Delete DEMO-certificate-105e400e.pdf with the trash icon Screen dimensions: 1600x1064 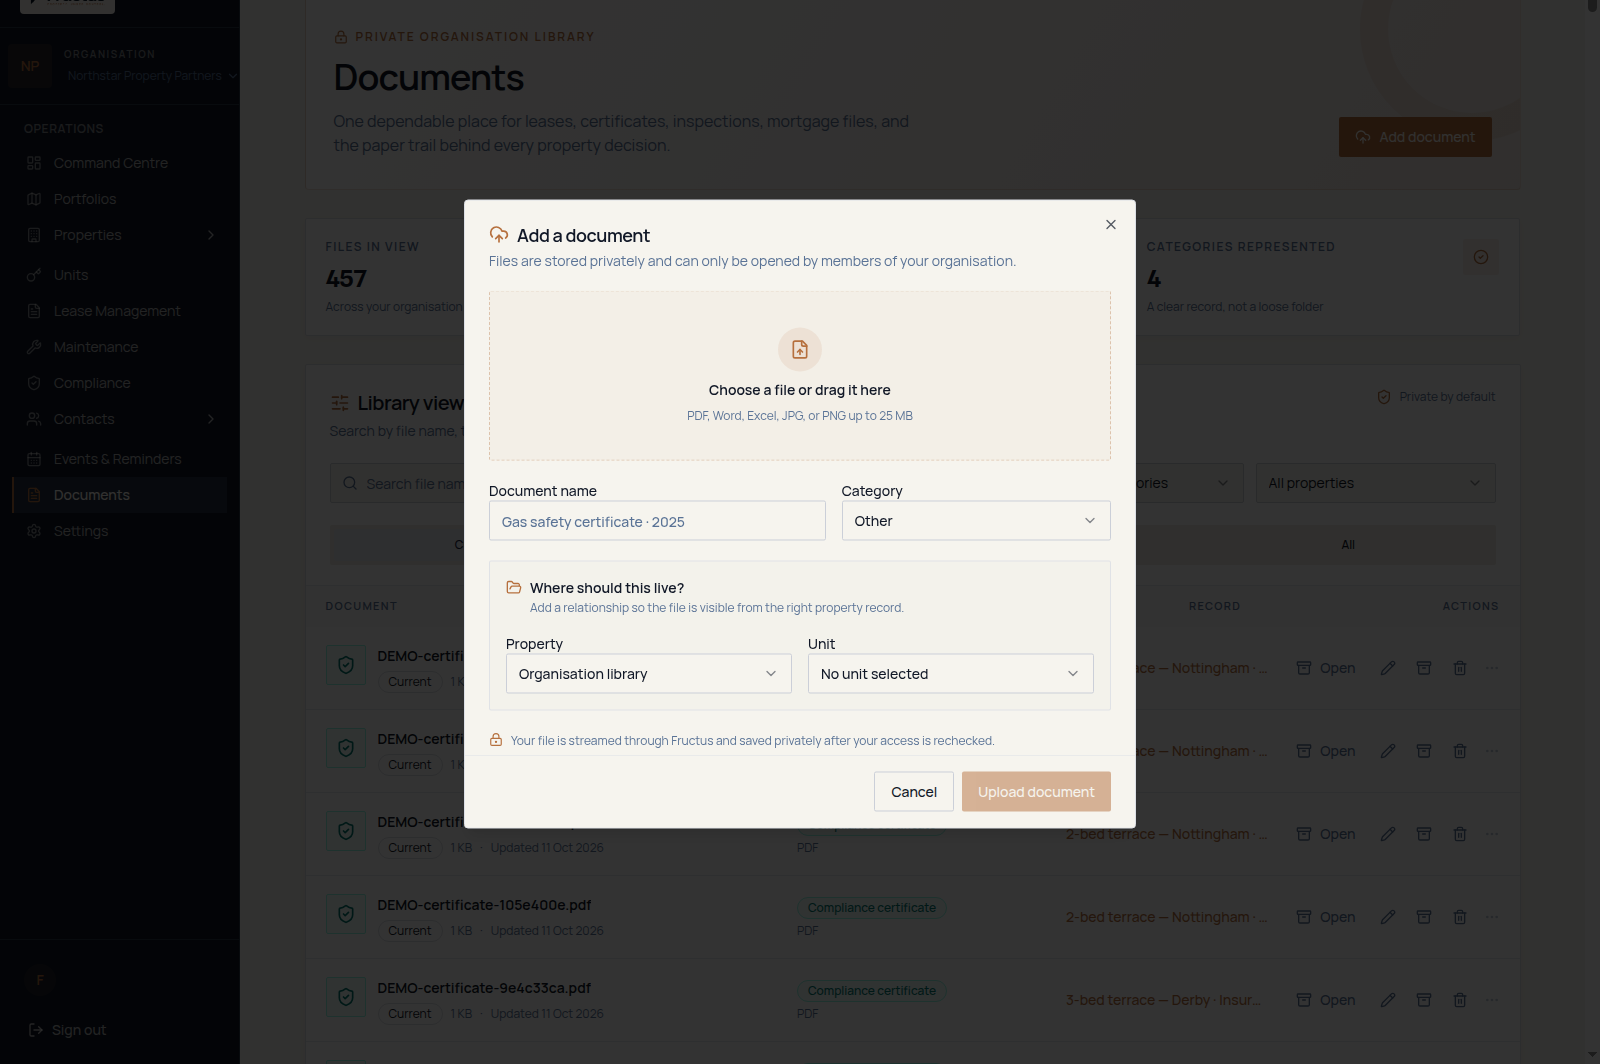point(1460,917)
